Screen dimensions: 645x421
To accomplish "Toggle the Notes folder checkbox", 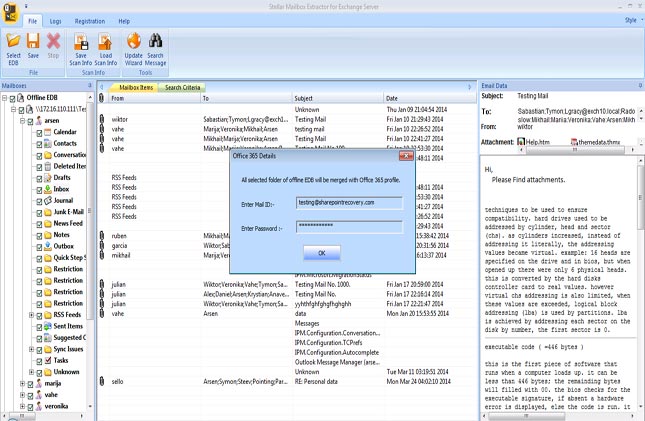I will pyautogui.click(x=39, y=236).
